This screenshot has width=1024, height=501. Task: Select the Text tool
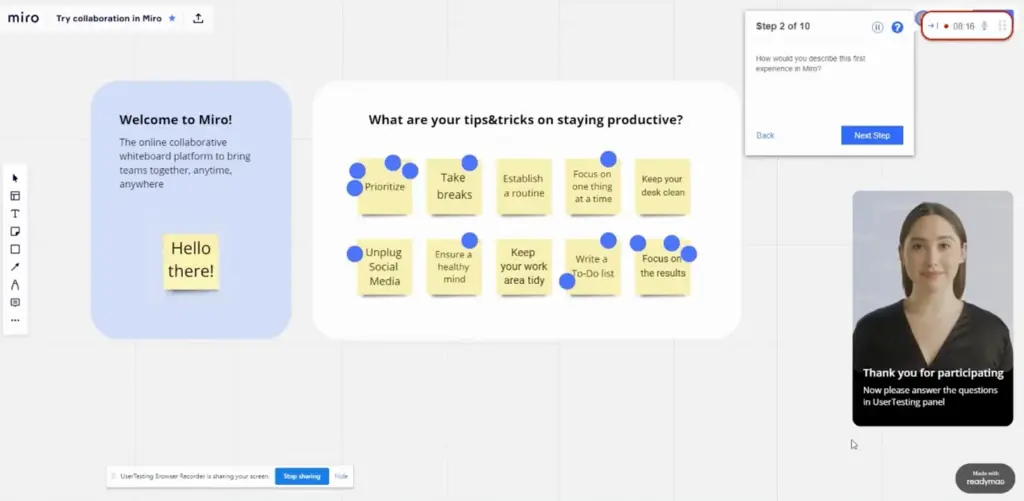pos(15,214)
